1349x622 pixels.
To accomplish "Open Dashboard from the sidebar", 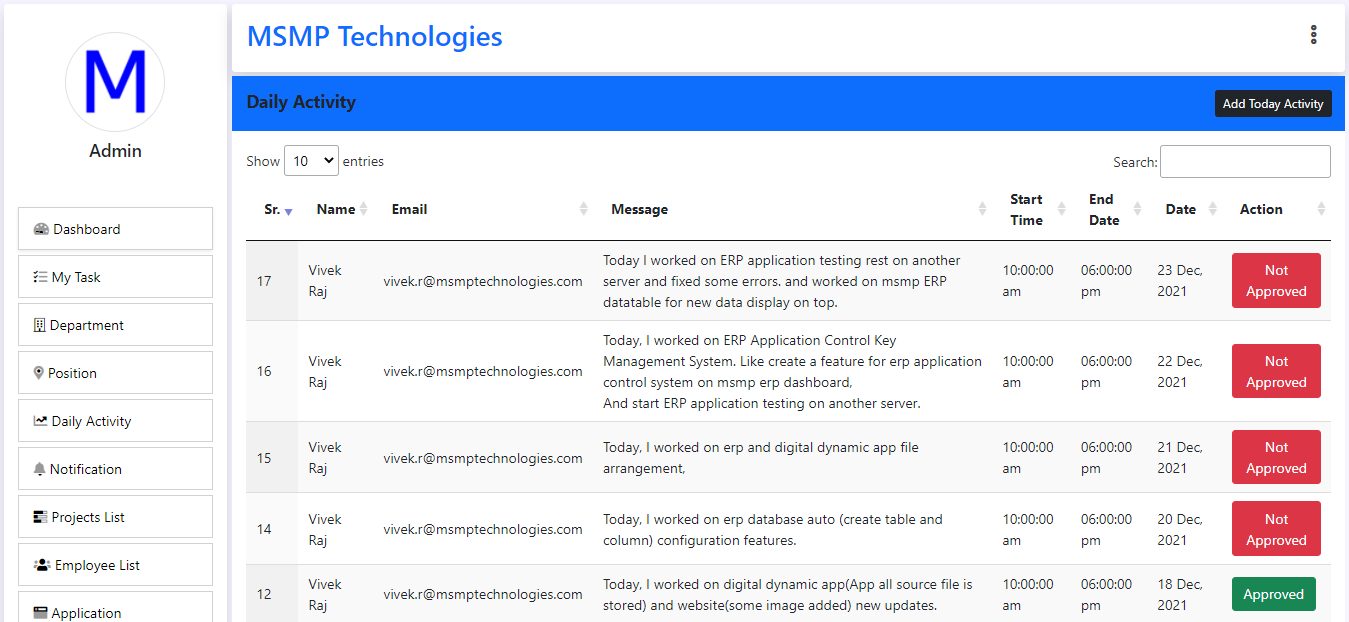I will click(115, 229).
